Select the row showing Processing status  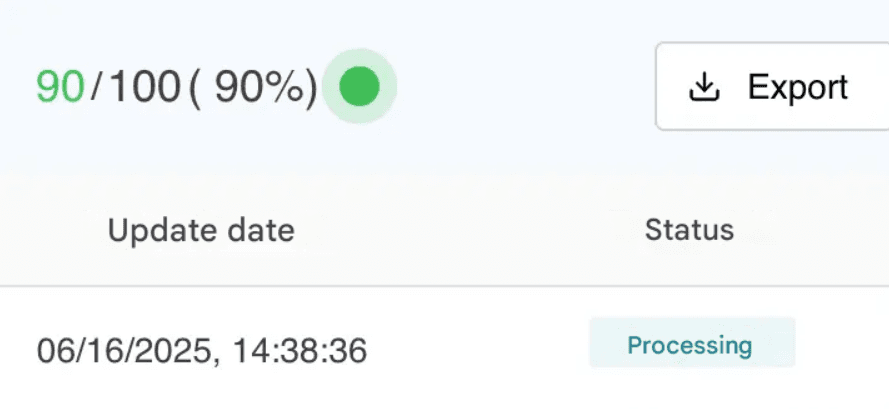(x=444, y=347)
